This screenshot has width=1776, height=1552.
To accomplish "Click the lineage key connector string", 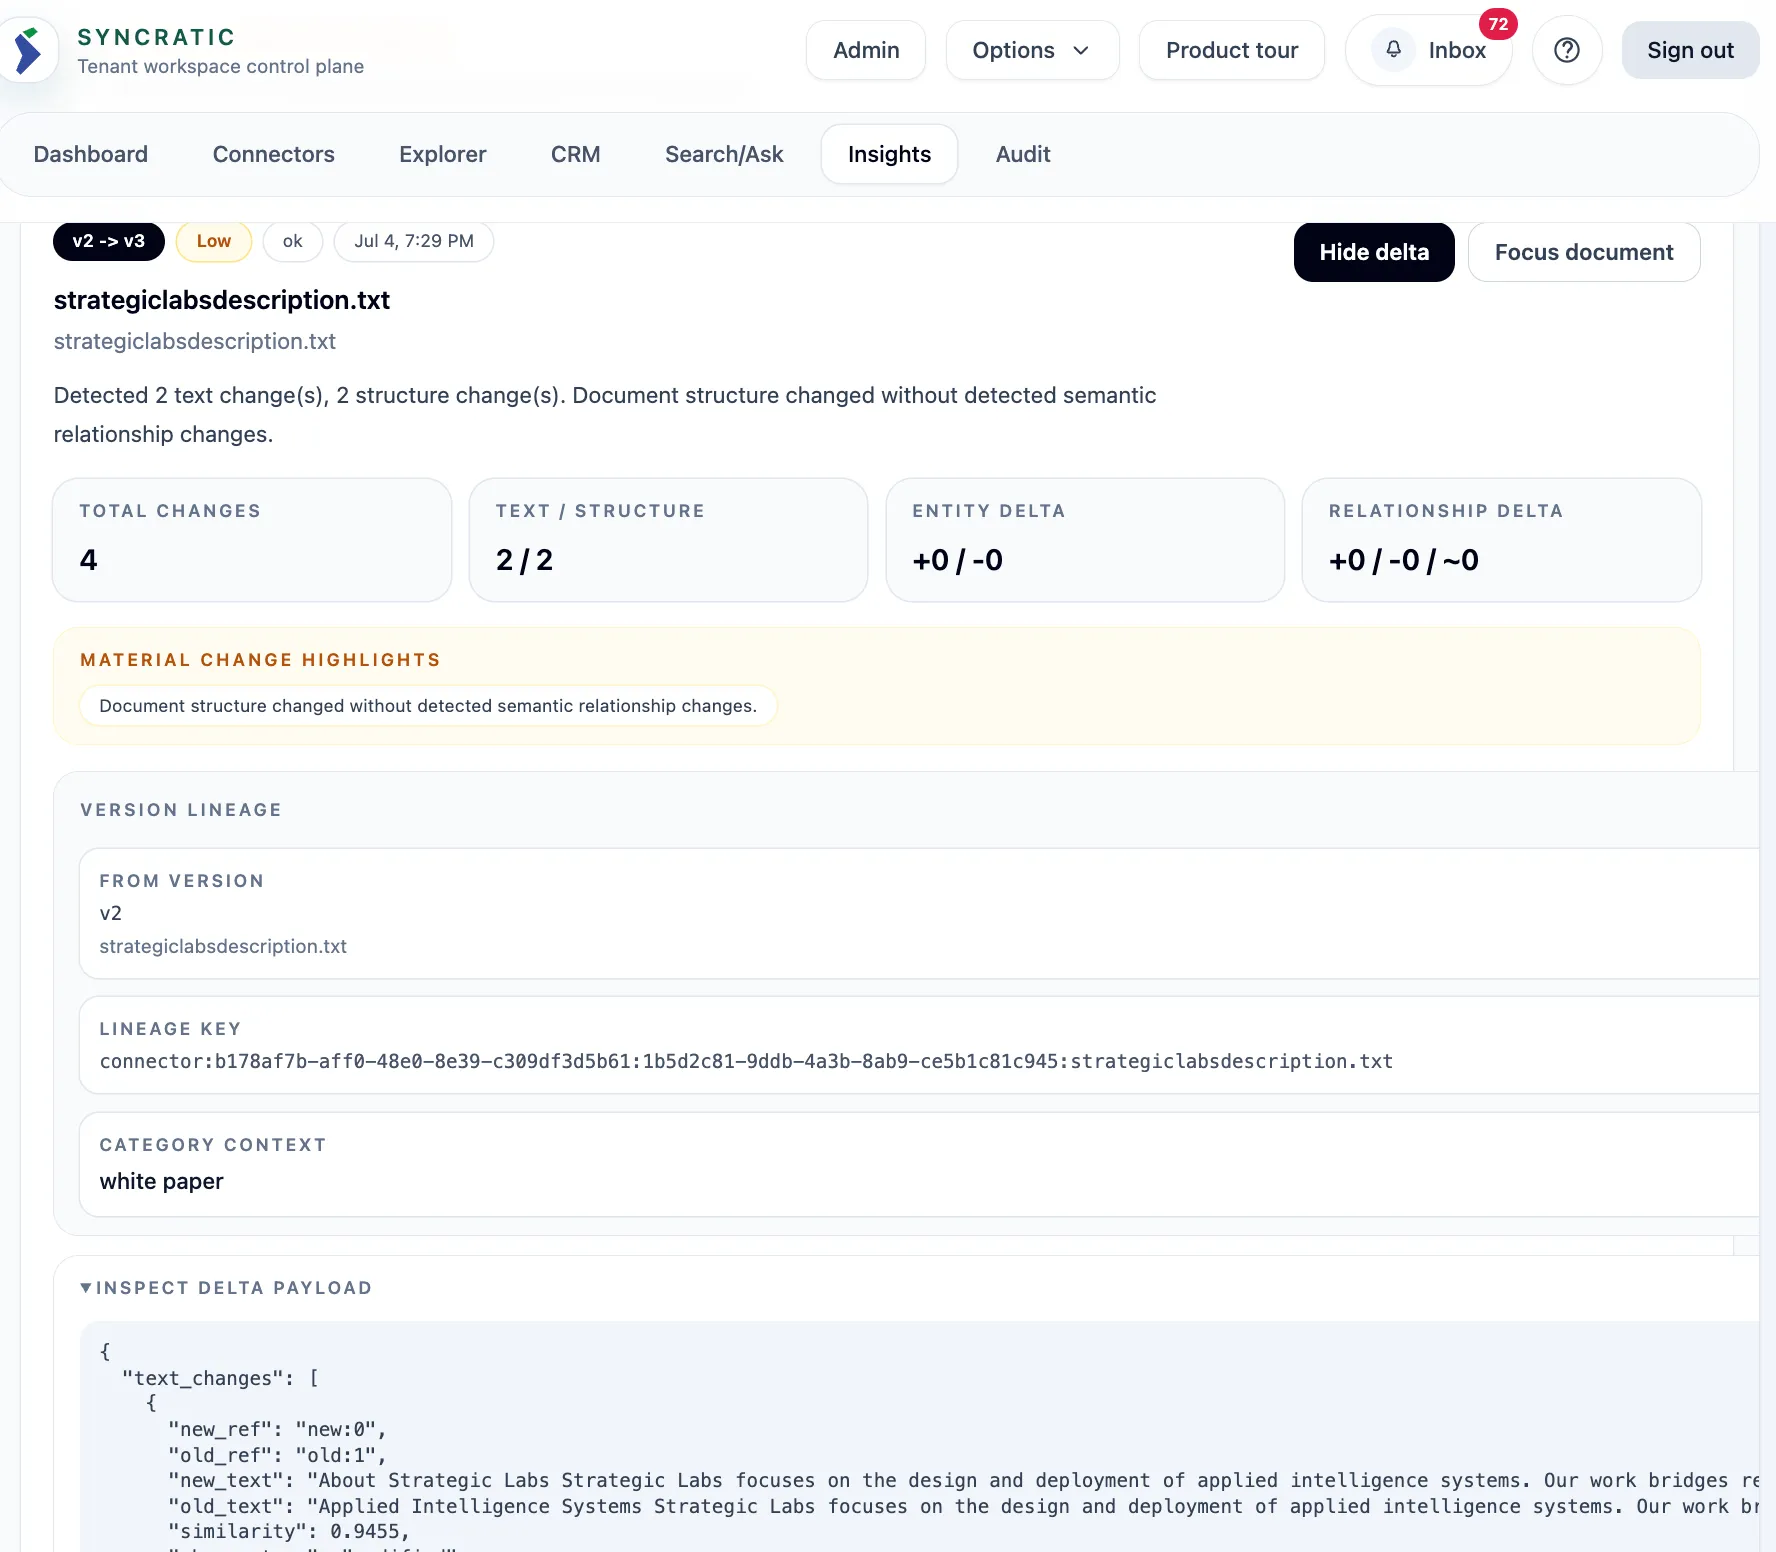I will (746, 1061).
